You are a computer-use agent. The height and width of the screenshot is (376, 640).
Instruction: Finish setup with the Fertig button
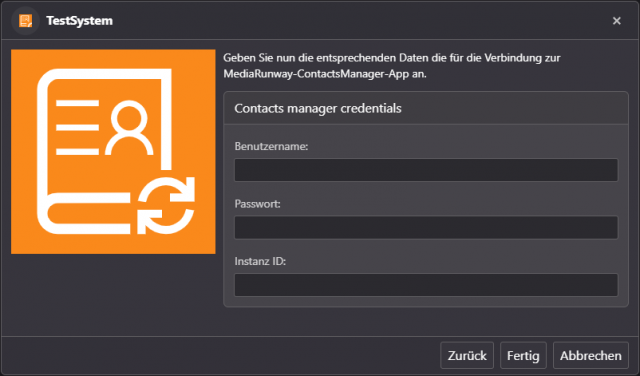tap(523, 355)
